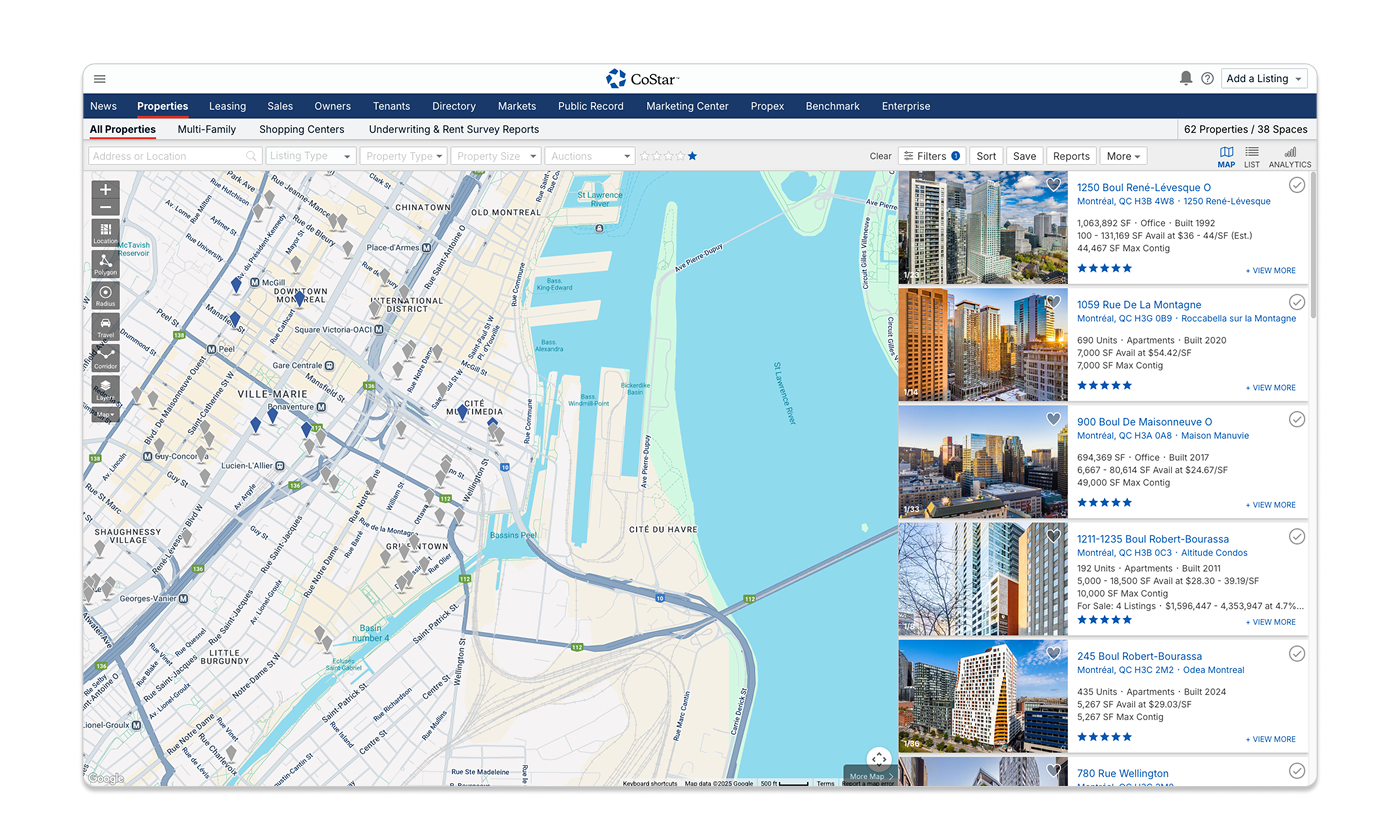Set the star rating filter to five stars

pos(692,156)
